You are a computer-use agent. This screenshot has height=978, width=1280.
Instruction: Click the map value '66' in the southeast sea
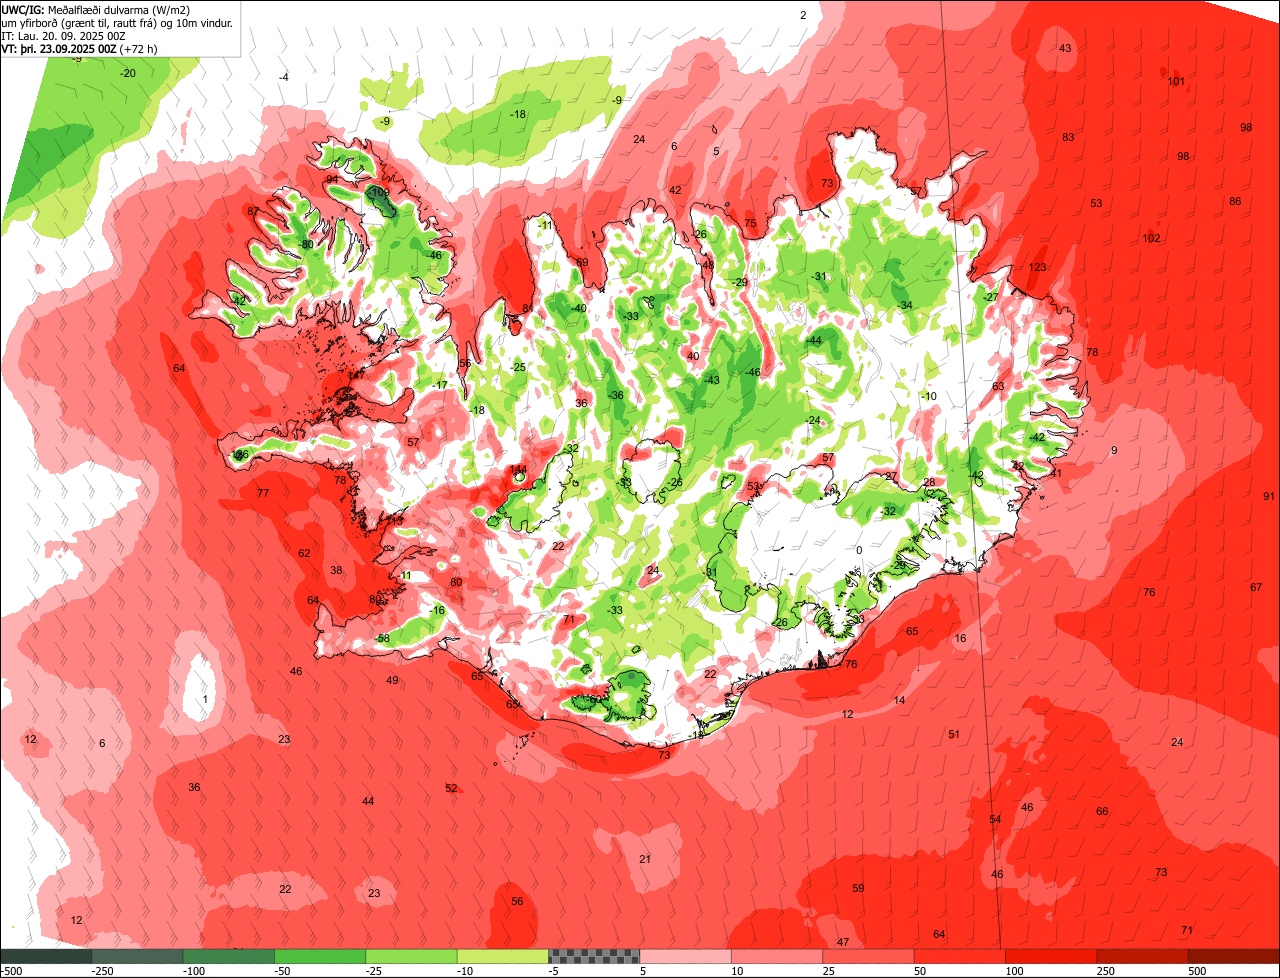(1102, 811)
